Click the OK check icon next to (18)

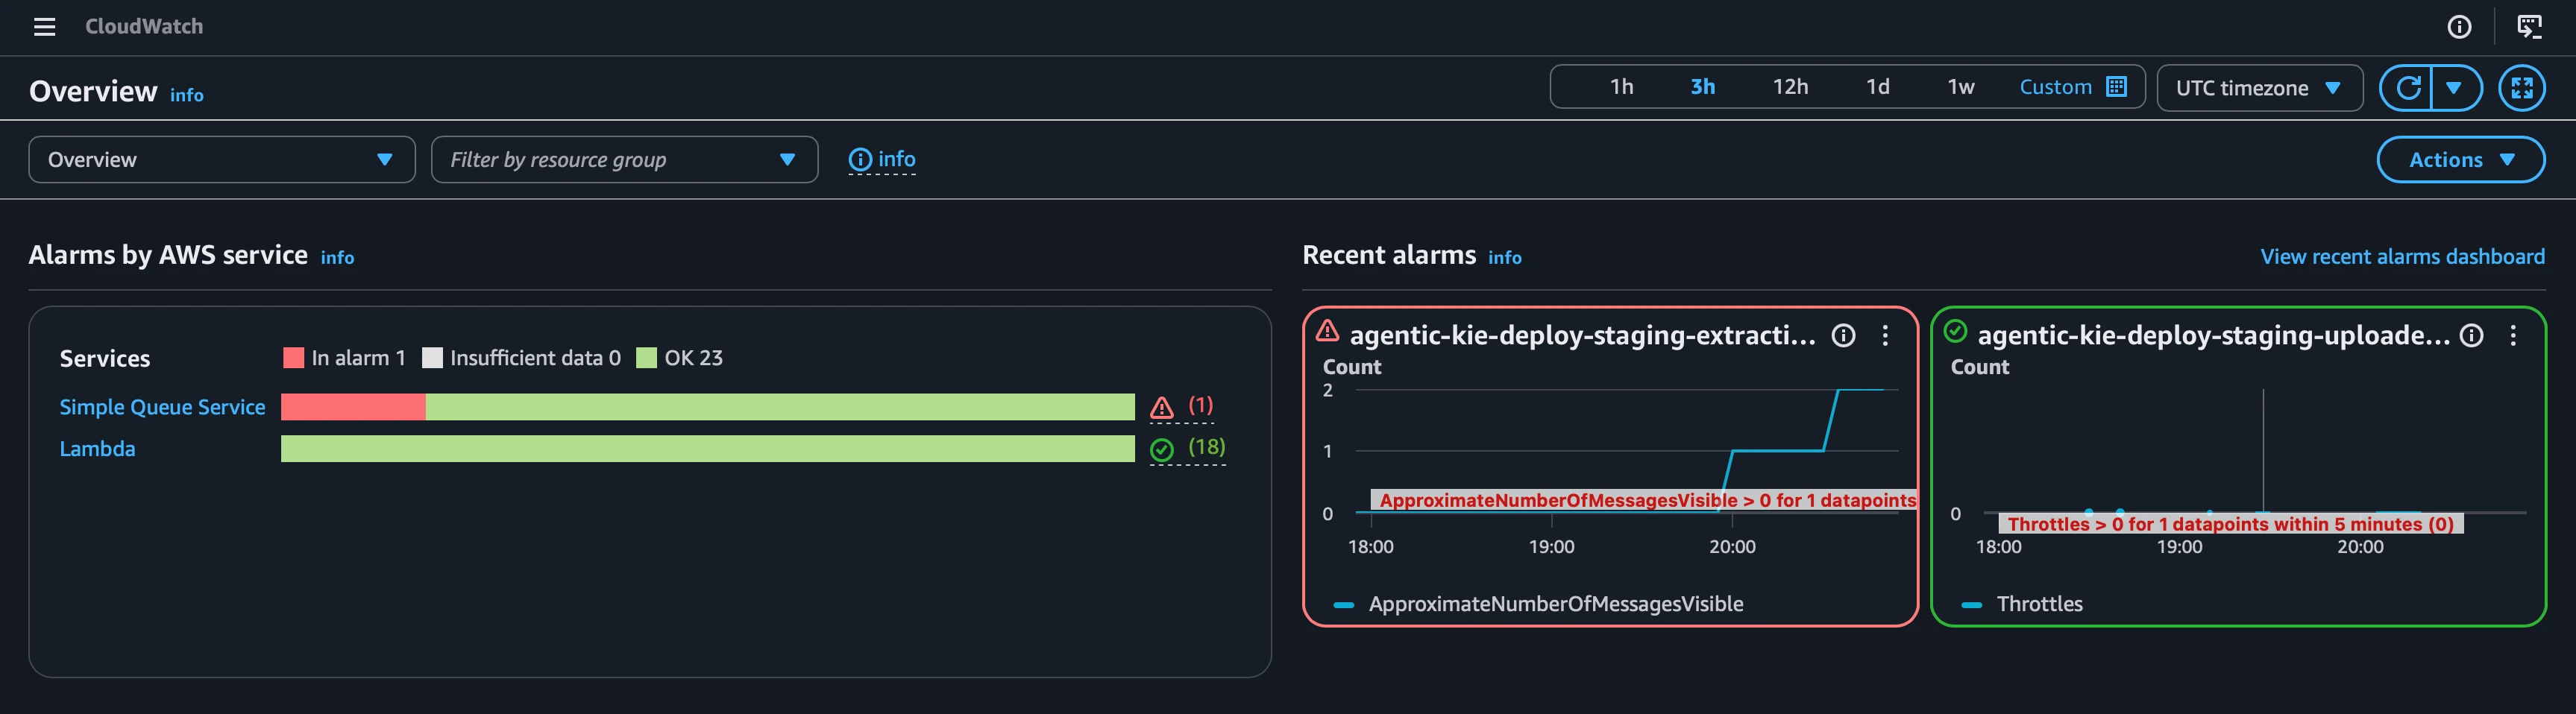[x=1161, y=450]
